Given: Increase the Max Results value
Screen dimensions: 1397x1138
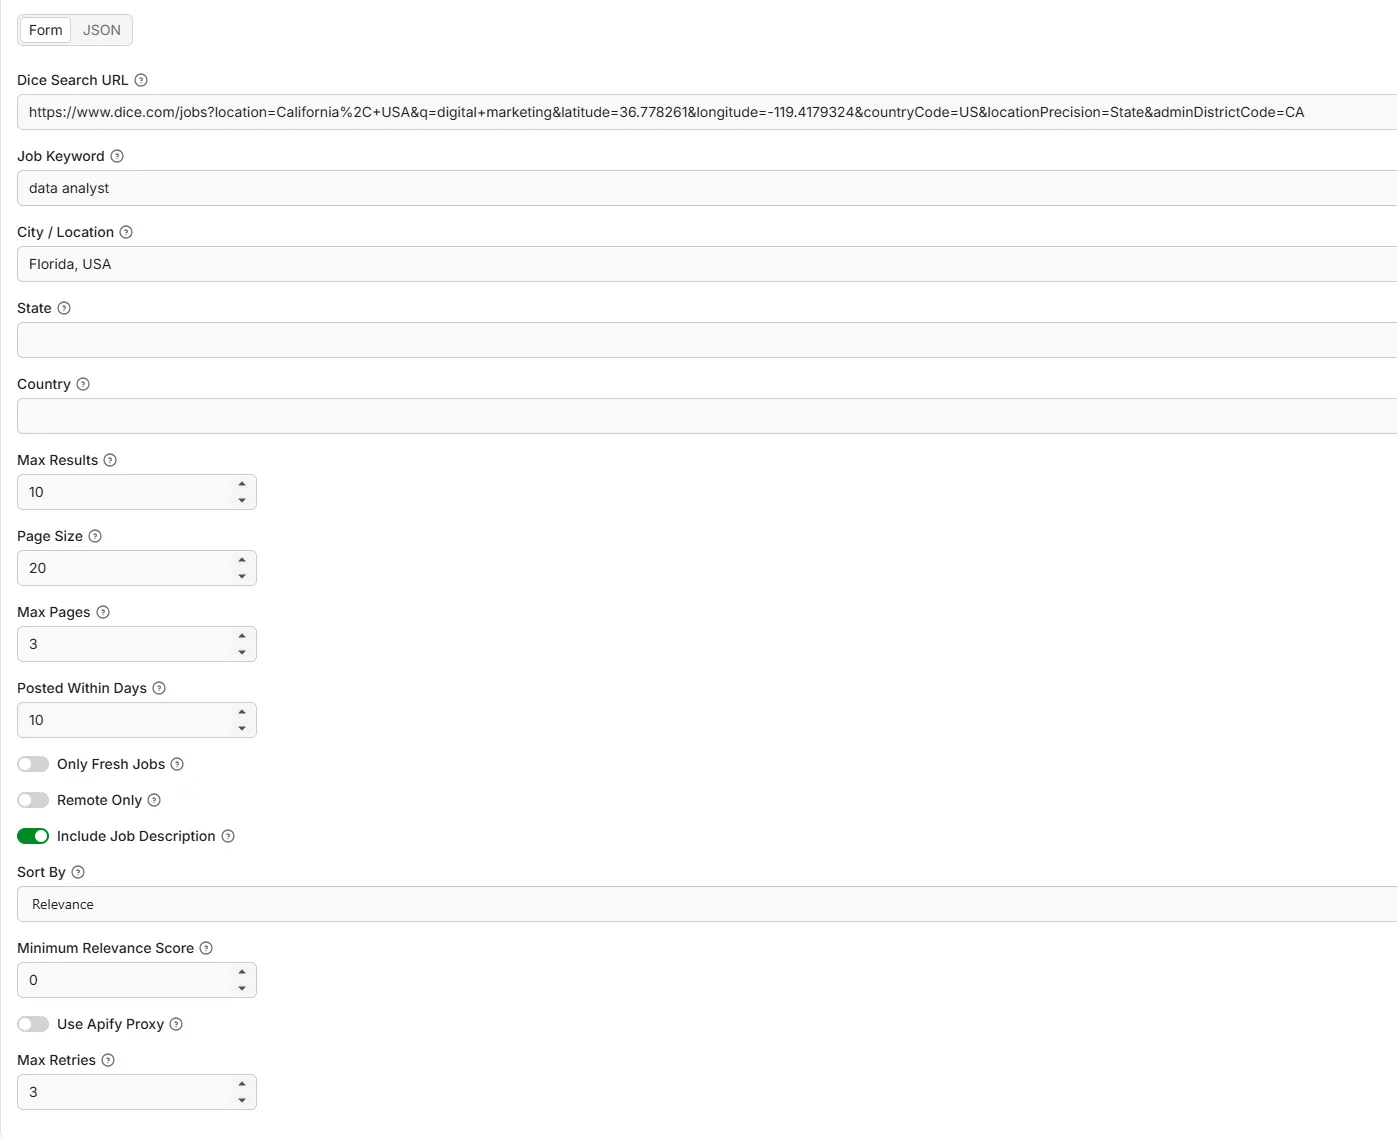Looking at the screenshot, I should pos(242,484).
